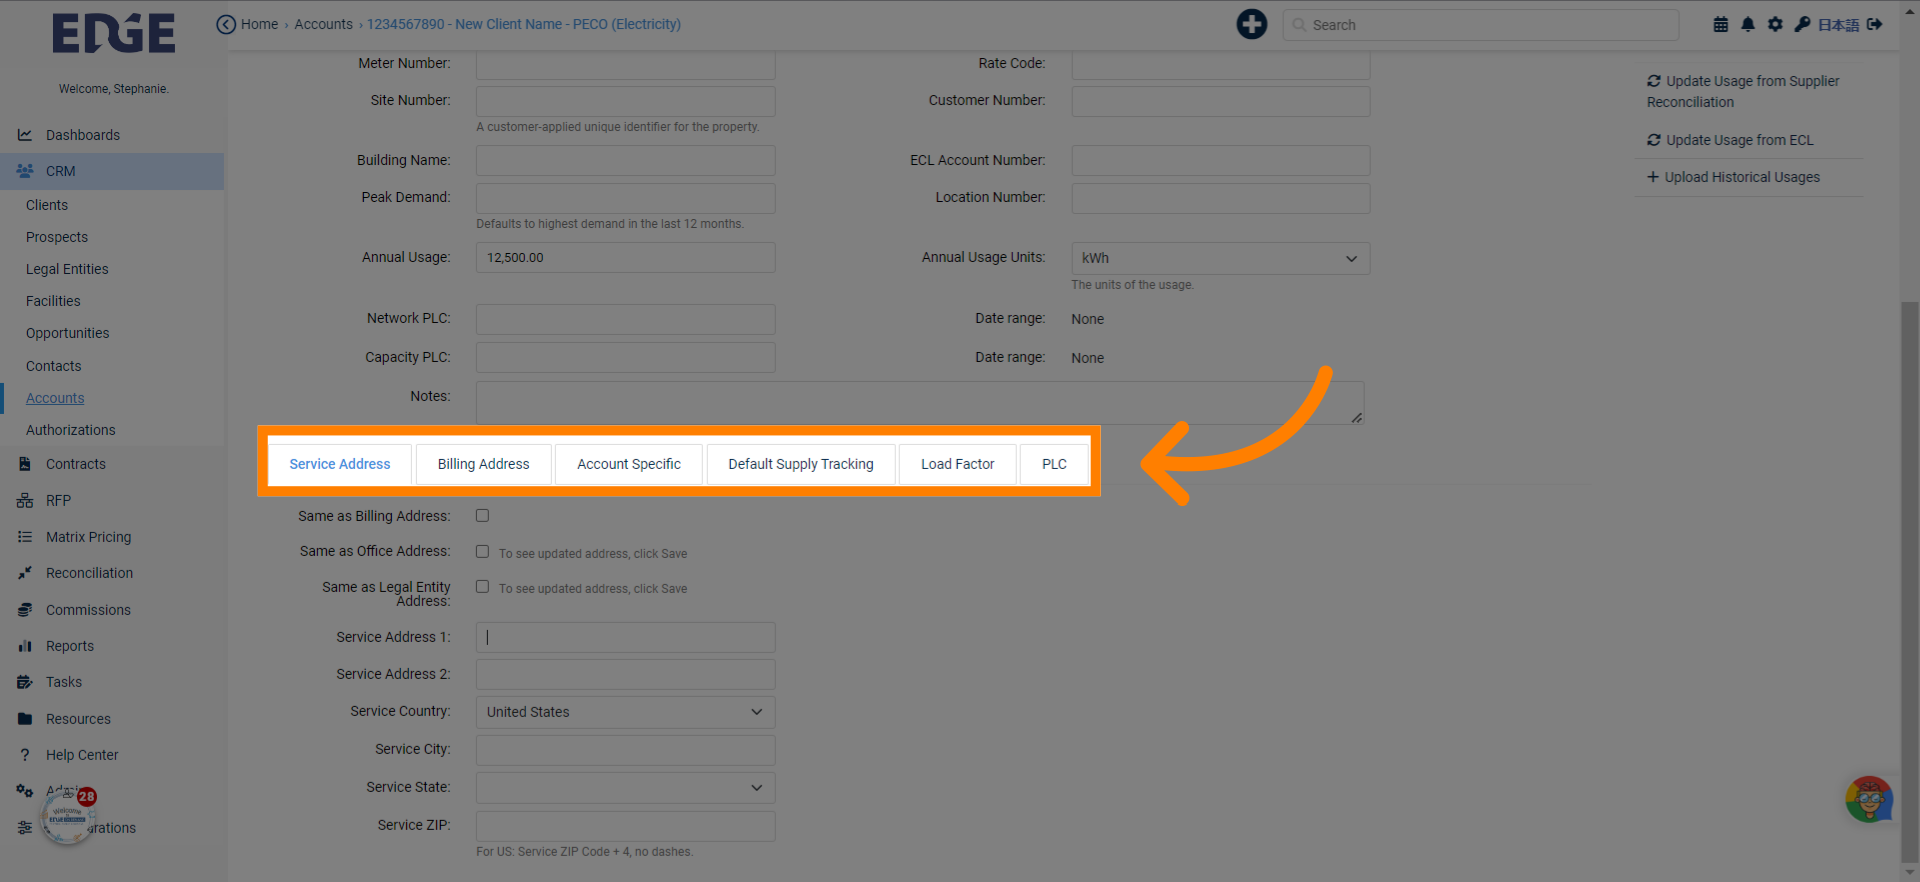Click the Service City field

pyautogui.click(x=625, y=750)
